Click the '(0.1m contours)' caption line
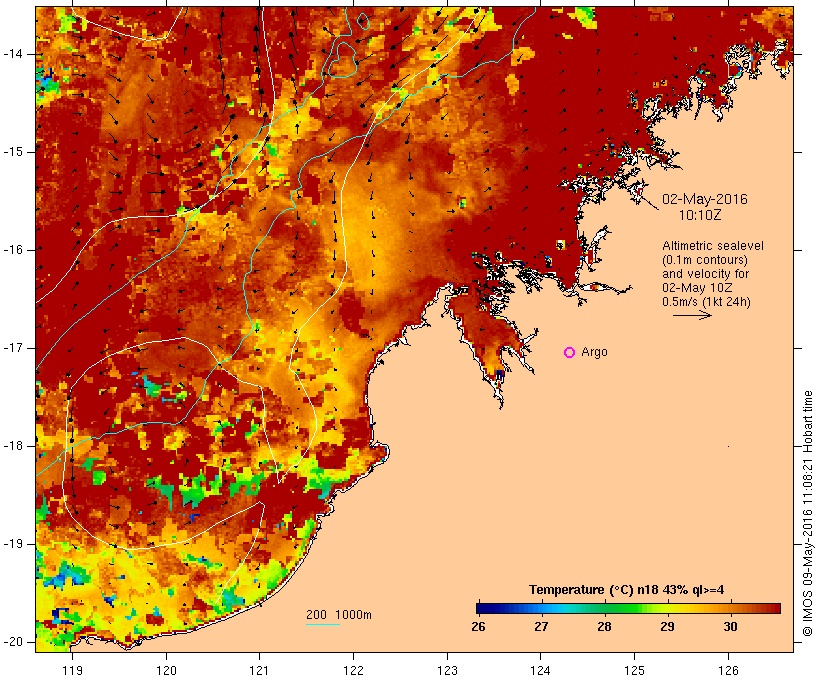 (x=705, y=259)
